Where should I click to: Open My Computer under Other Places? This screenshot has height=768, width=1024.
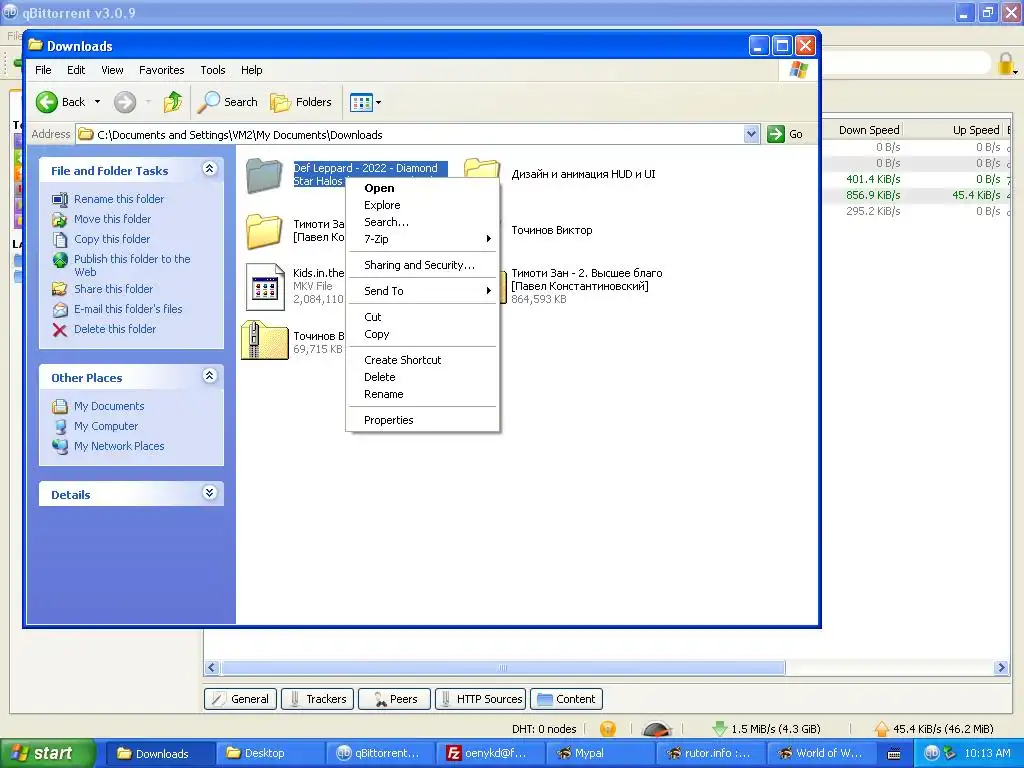tap(106, 426)
